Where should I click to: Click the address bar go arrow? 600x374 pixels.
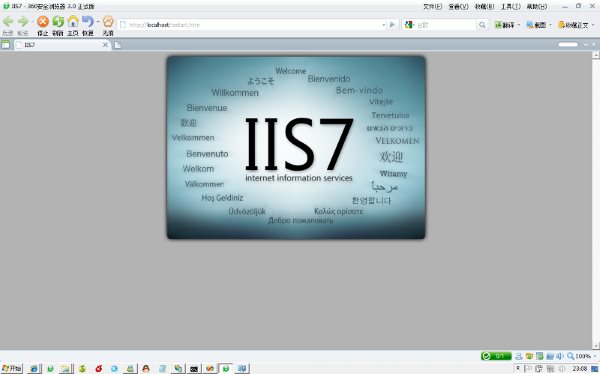click(392, 24)
